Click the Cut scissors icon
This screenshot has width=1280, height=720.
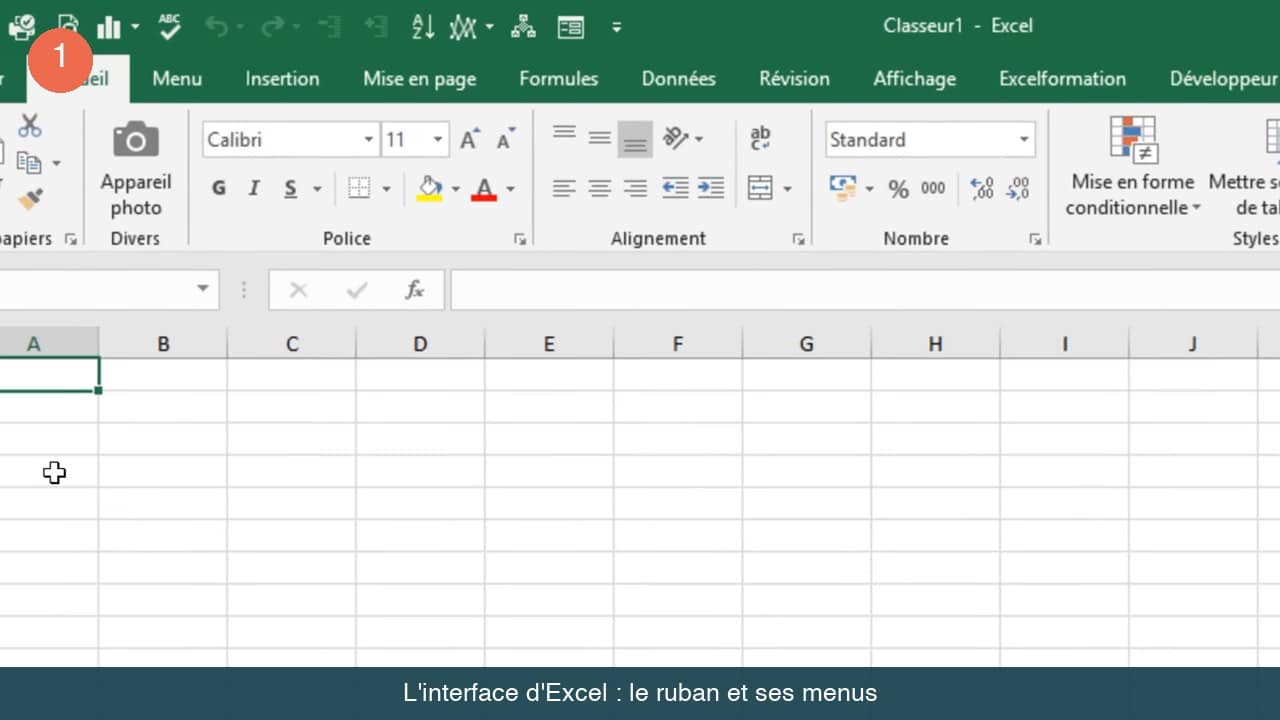click(x=30, y=126)
